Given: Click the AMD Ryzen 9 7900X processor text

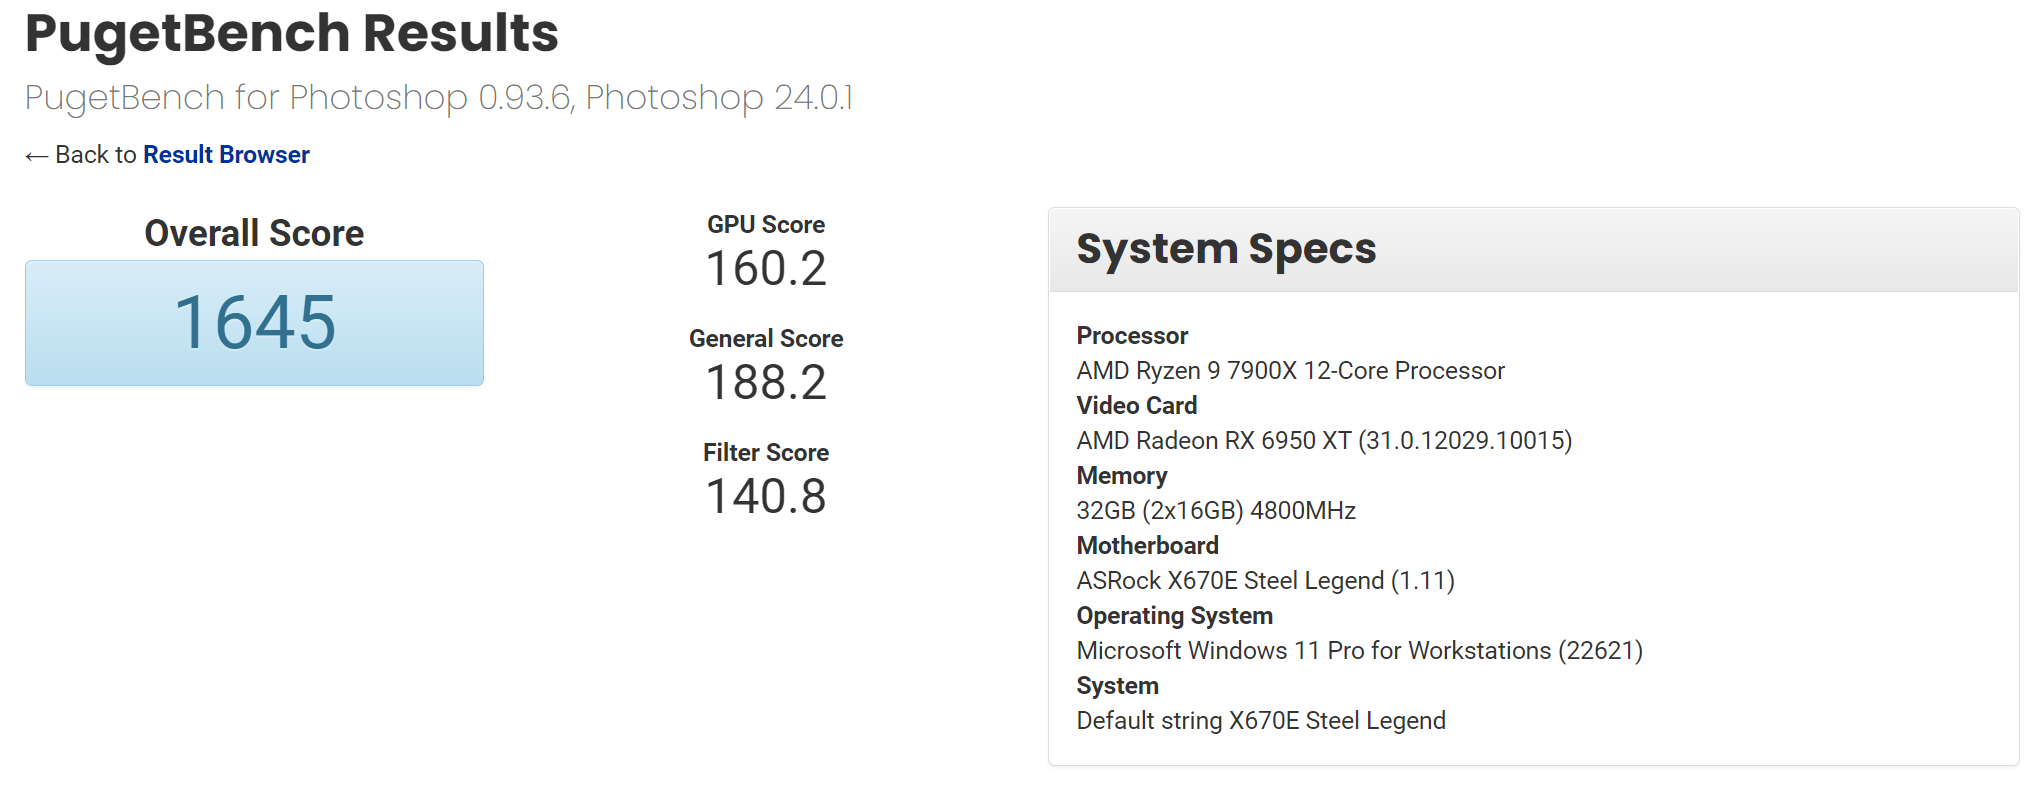Looking at the screenshot, I should (1290, 371).
